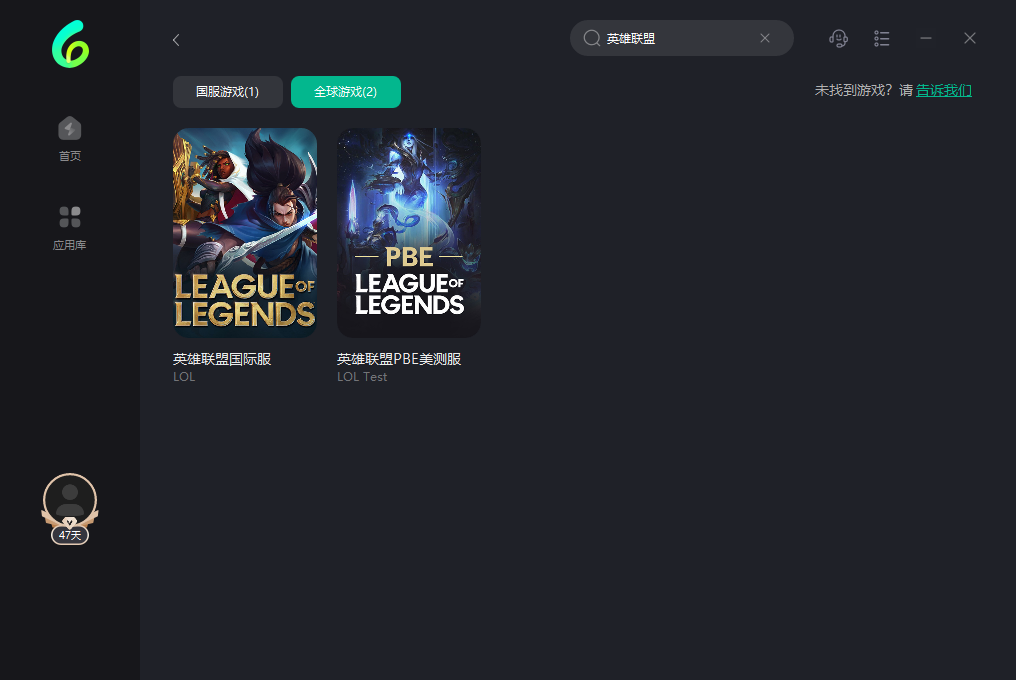Click the 告诉我们 link

pos(943,90)
